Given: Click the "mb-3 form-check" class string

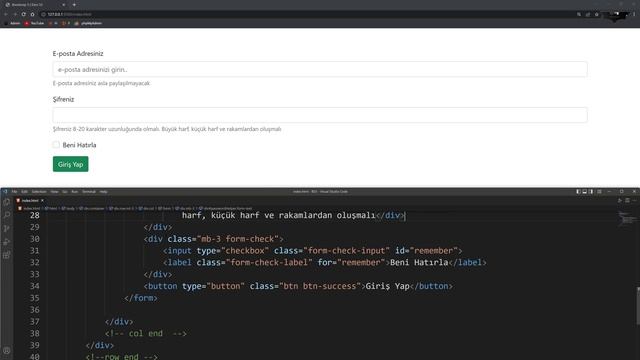Looking at the screenshot, I should pos(238,239).
